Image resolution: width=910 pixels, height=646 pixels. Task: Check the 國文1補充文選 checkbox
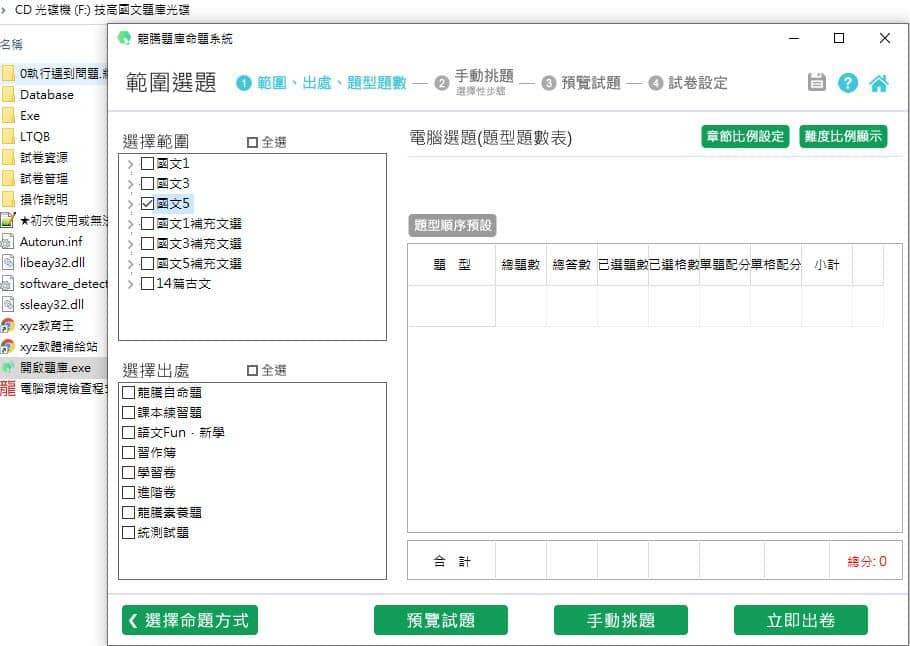pos(147,223)
